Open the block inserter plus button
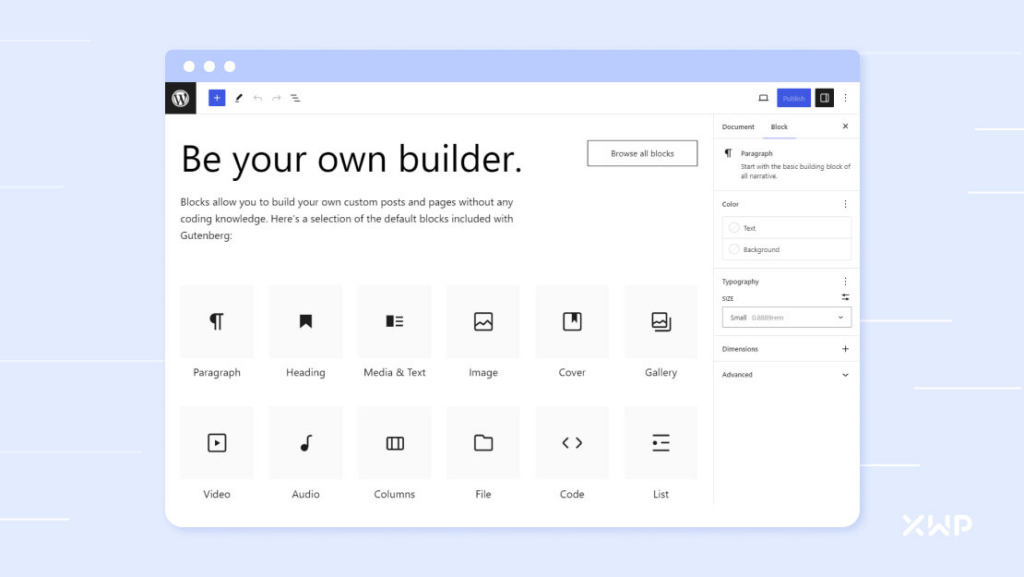This screenshot has width=1024, height=577. pyautogui.click(x=217, y=98)
